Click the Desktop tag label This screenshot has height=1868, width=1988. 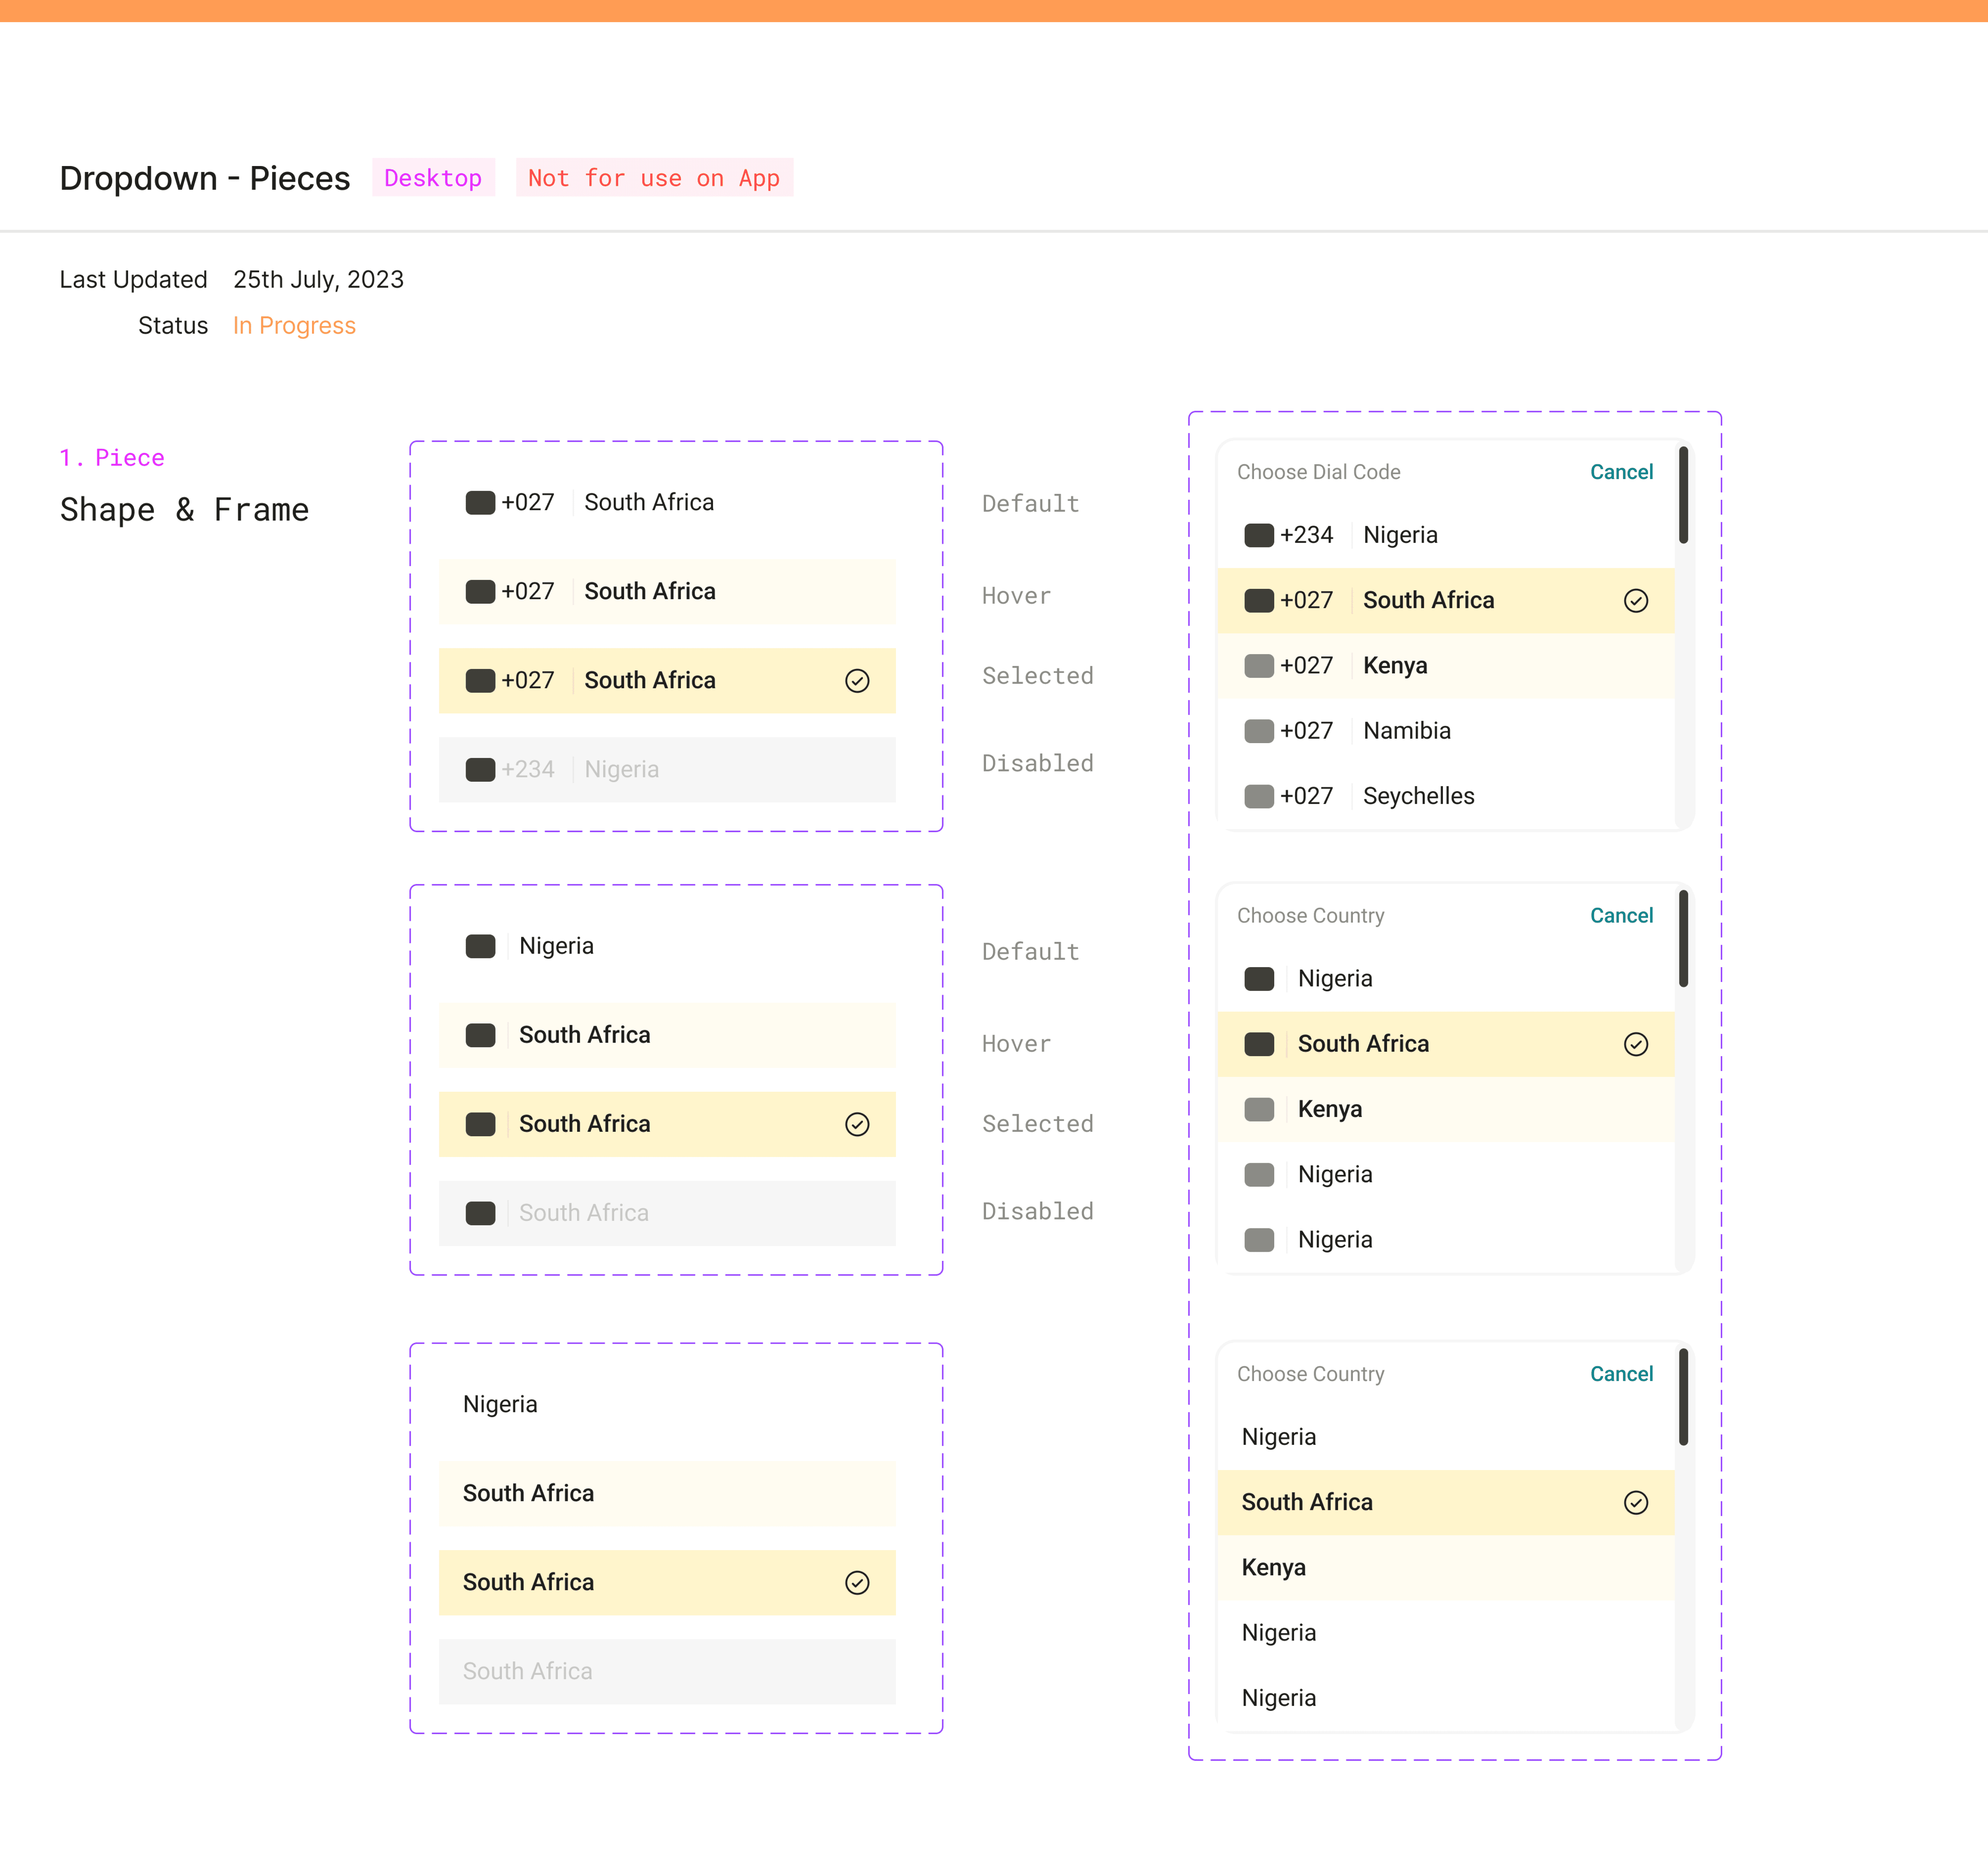(433, 178)
